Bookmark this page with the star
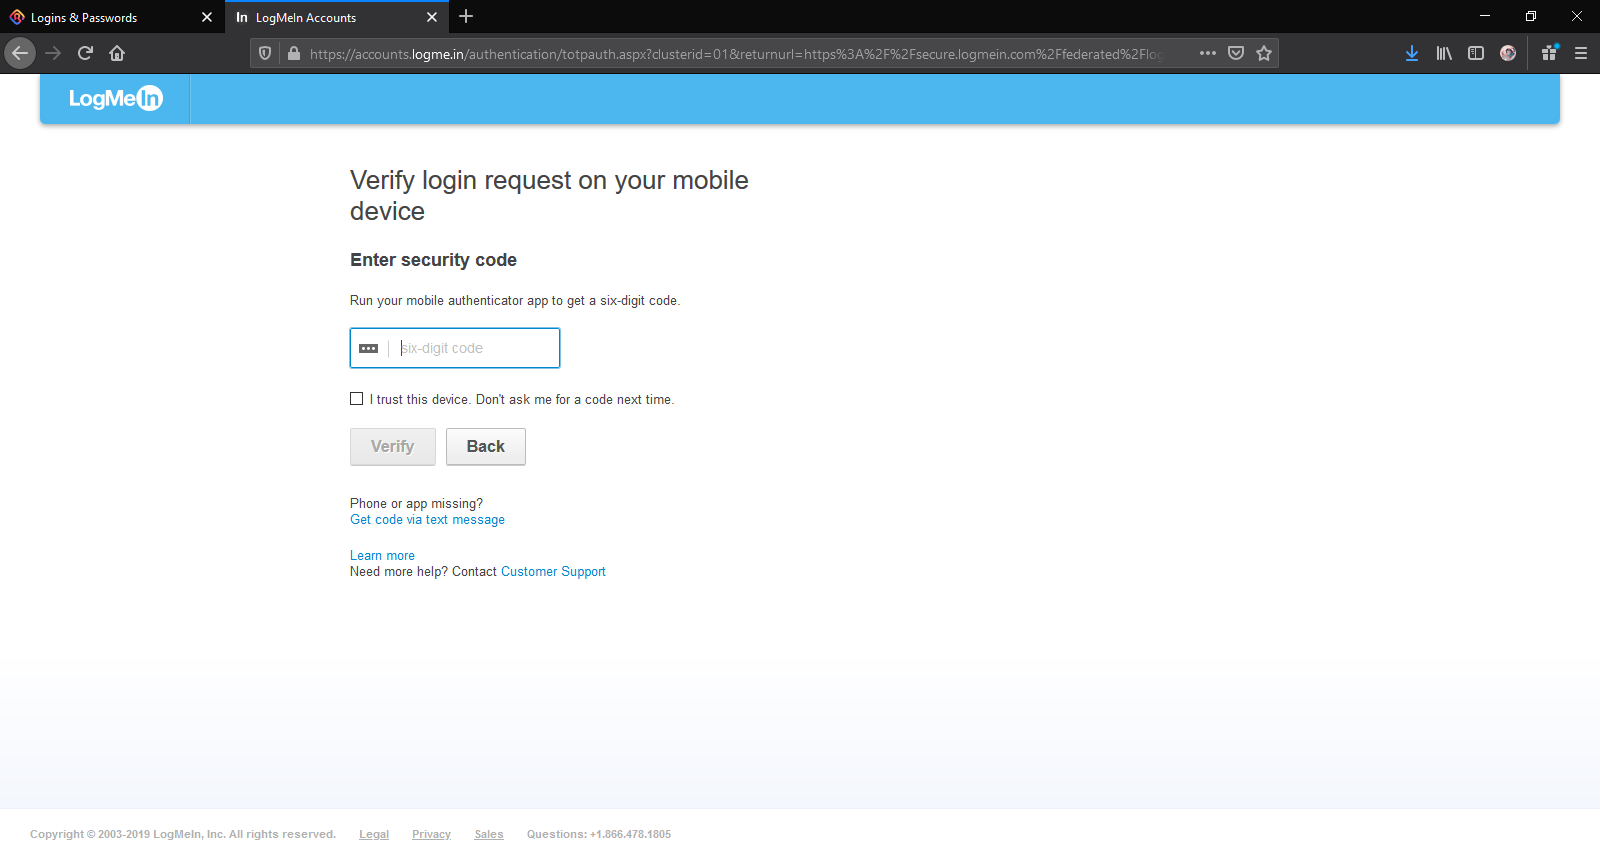Image resolution: width=1600 pixels, height=860 pixels. point(1264,53)
